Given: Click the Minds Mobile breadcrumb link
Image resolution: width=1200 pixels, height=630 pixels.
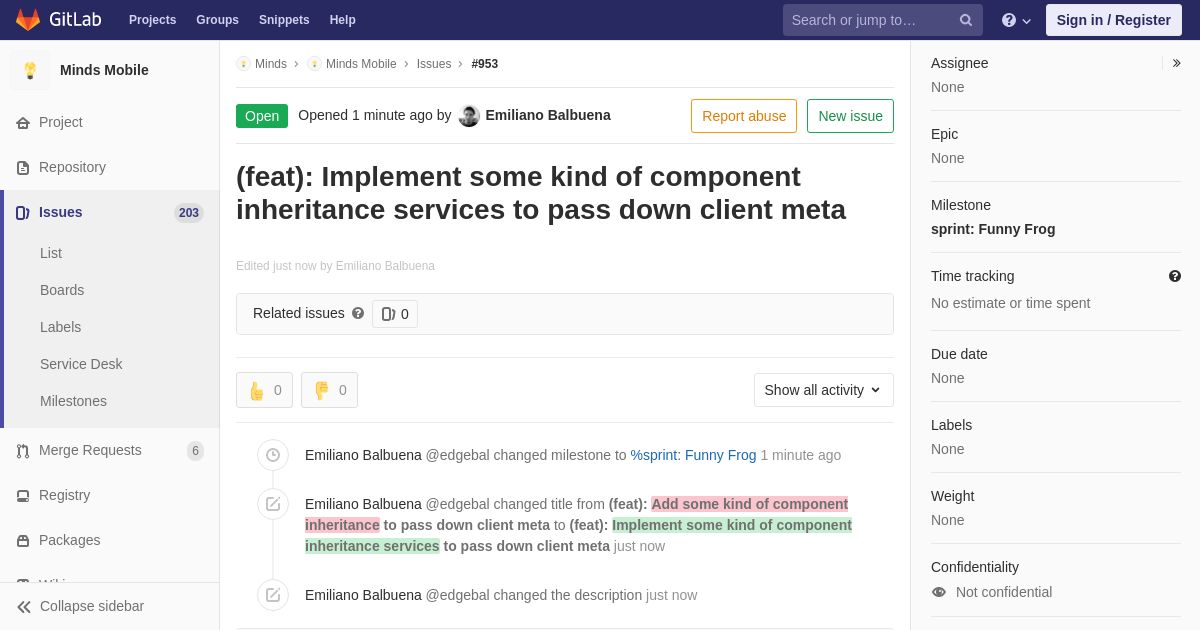Looking at the screenshot, I should click(x=361, y=64).
